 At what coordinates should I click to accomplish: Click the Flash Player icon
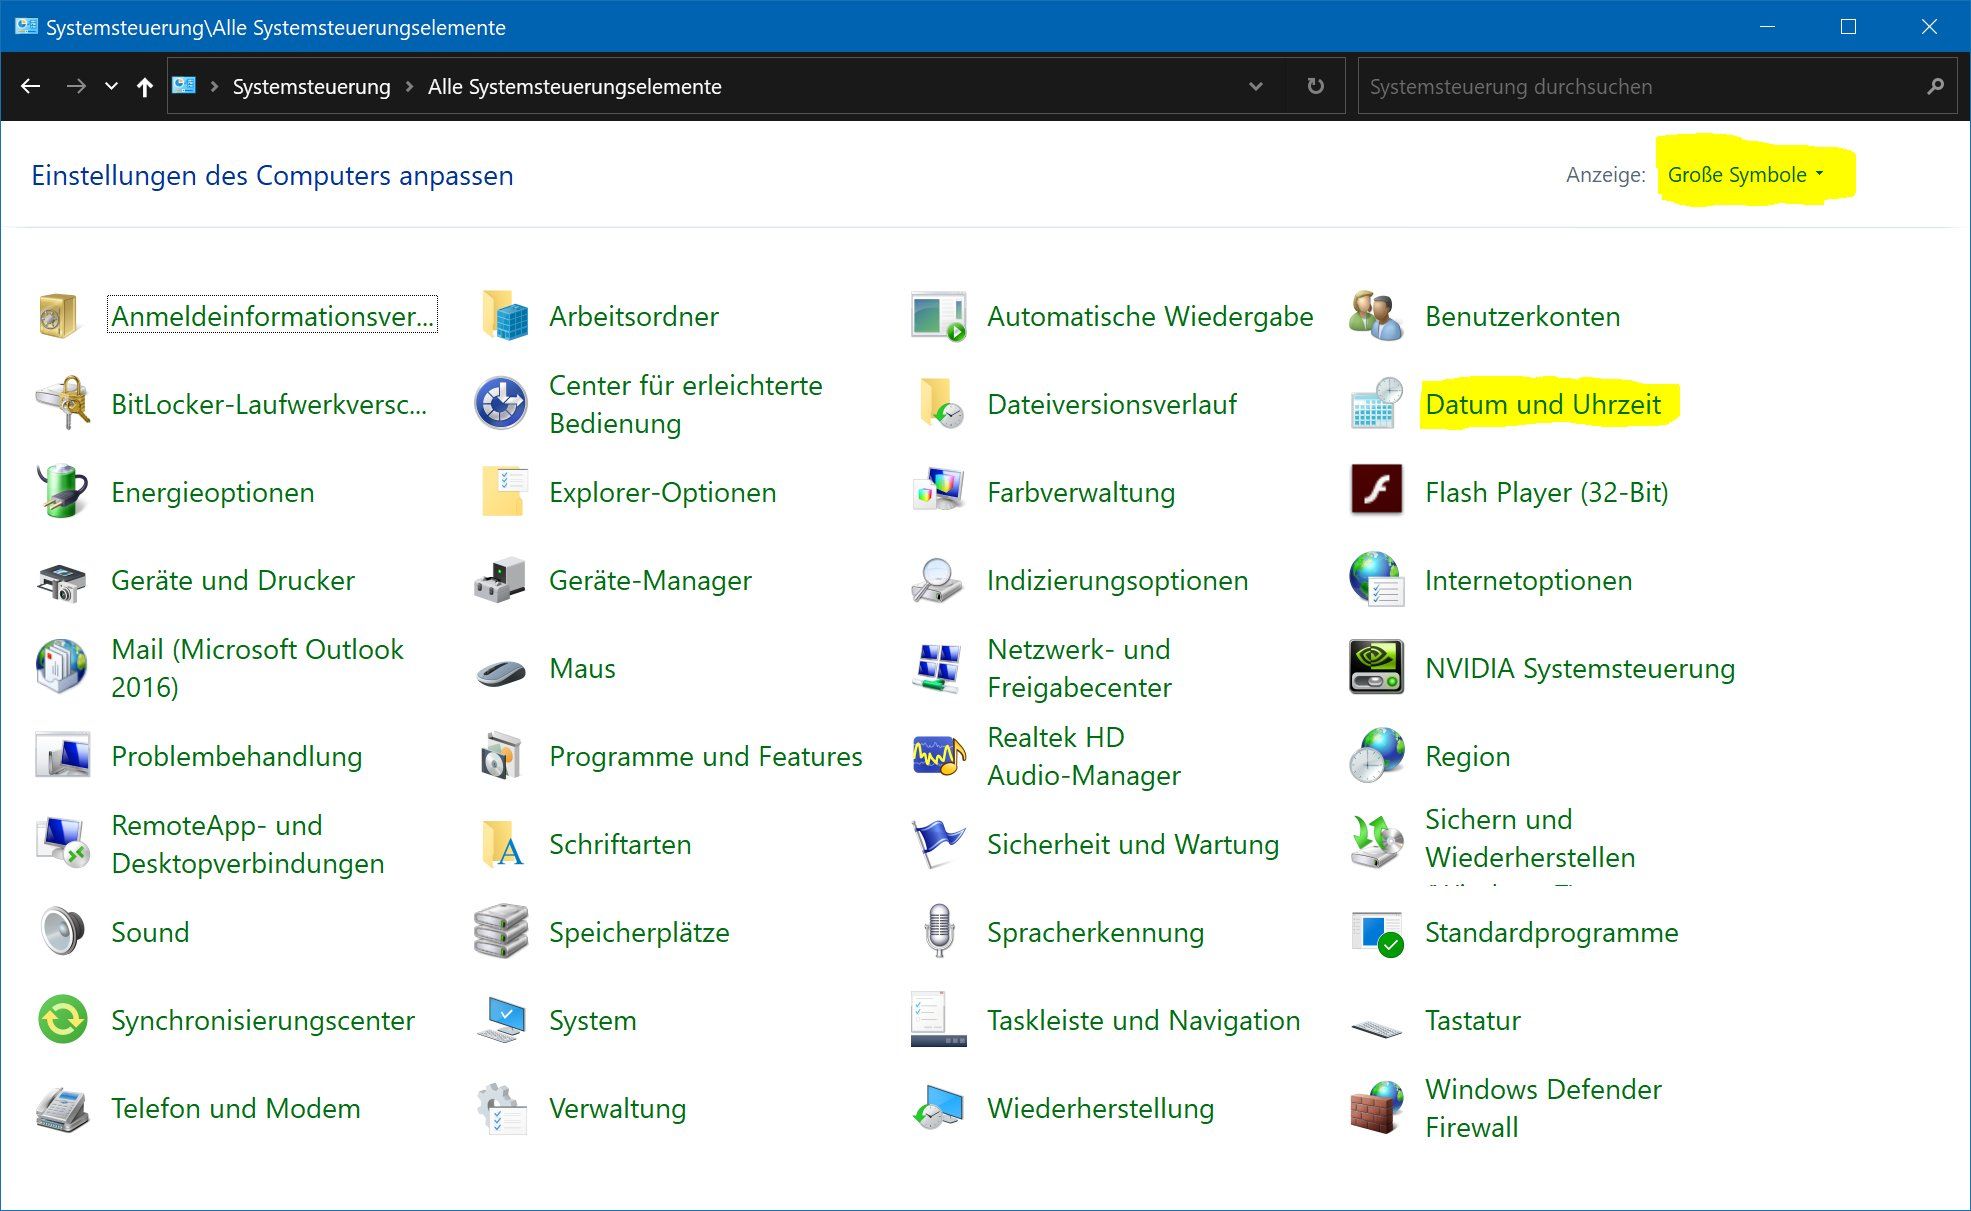(1376, 489)
